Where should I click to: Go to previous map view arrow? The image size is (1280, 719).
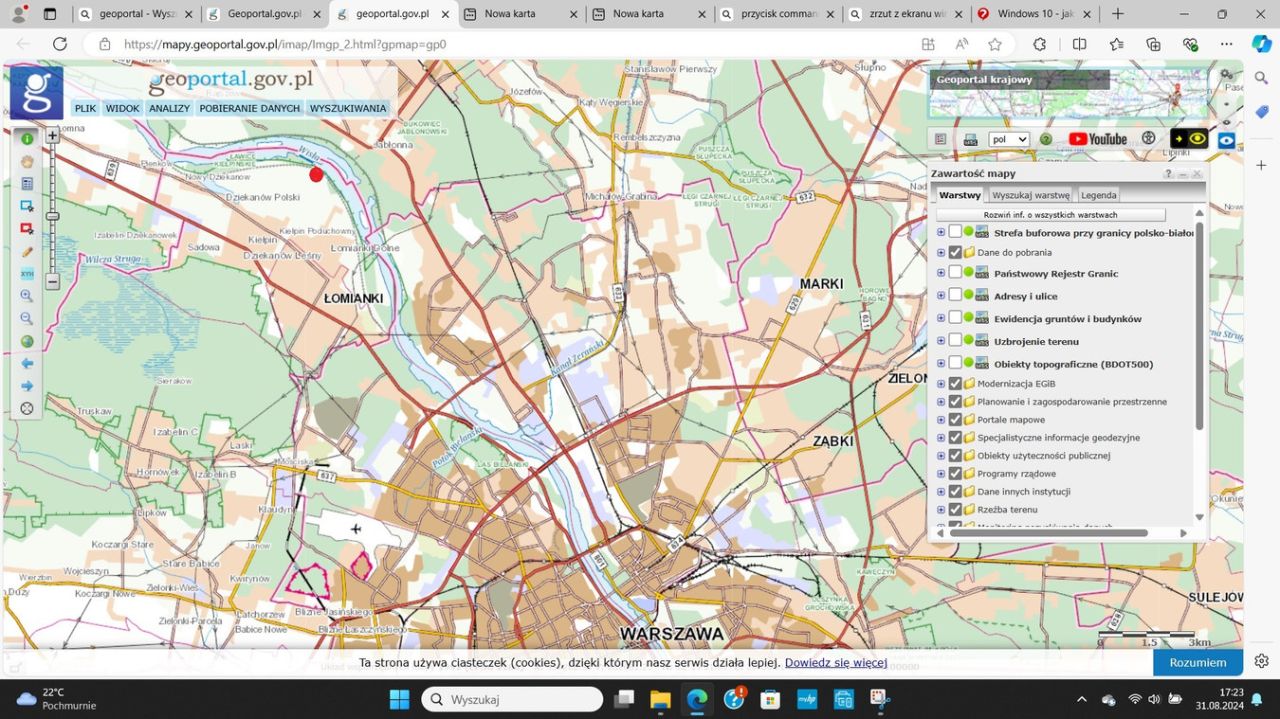tap(27, 364)
